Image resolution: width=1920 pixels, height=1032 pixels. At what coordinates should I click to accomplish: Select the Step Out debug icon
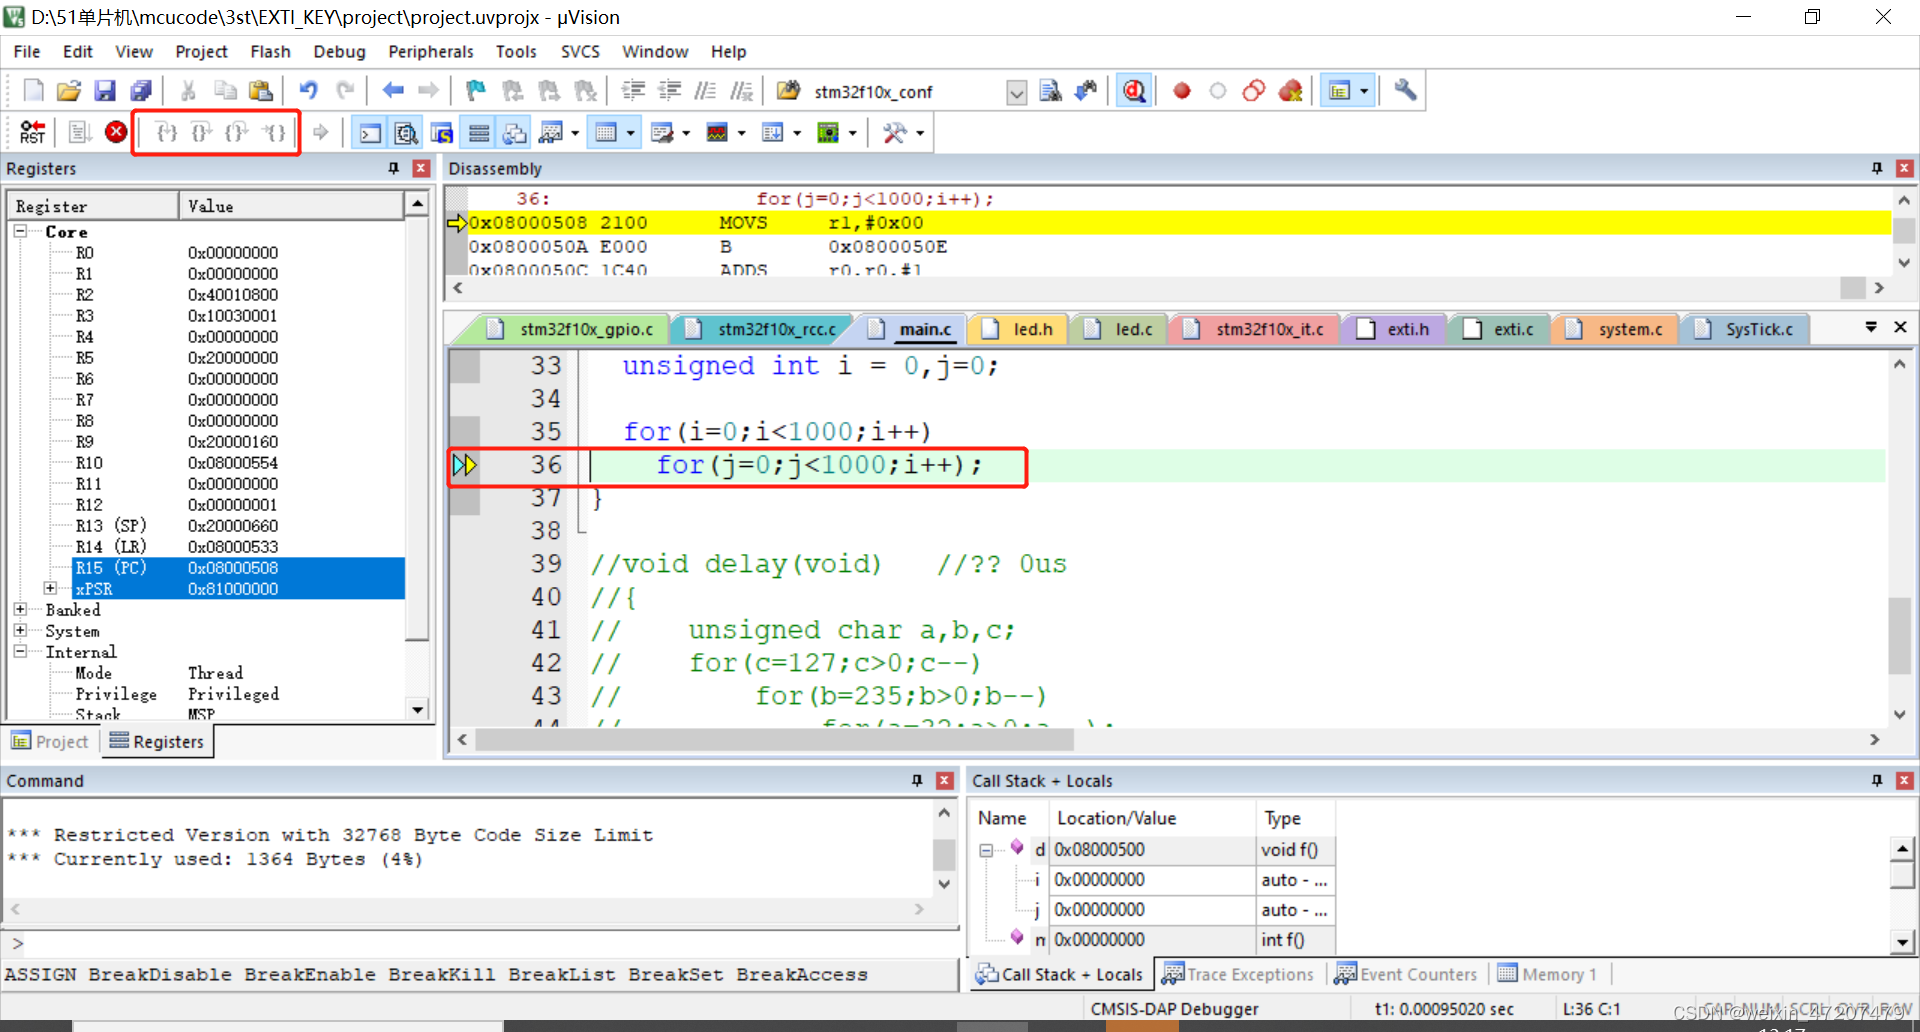(x=237, y=131)
